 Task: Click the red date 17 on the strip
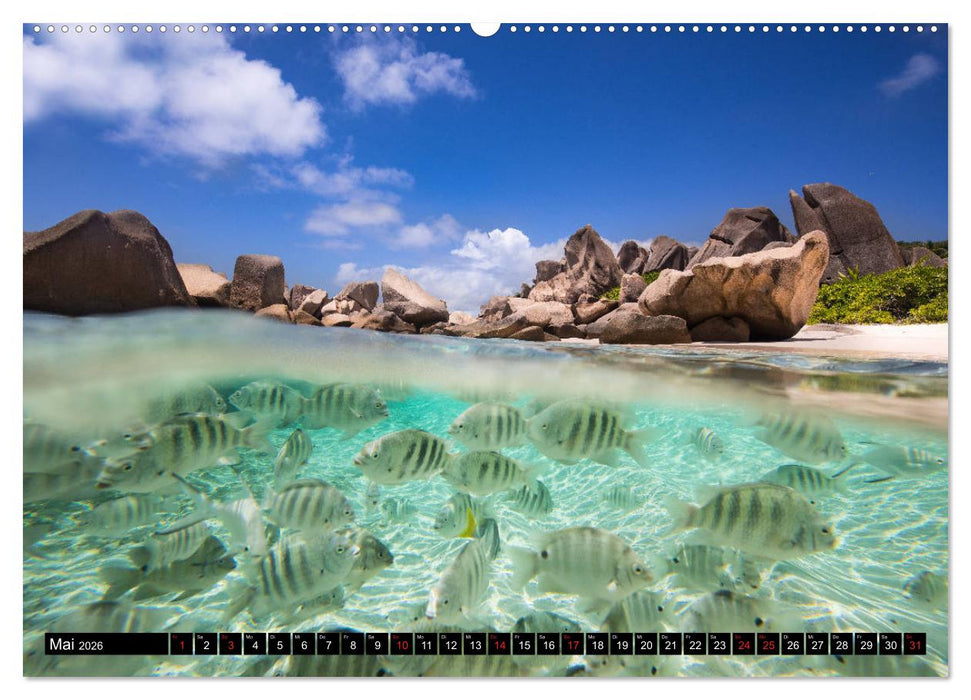click(574, 646)
